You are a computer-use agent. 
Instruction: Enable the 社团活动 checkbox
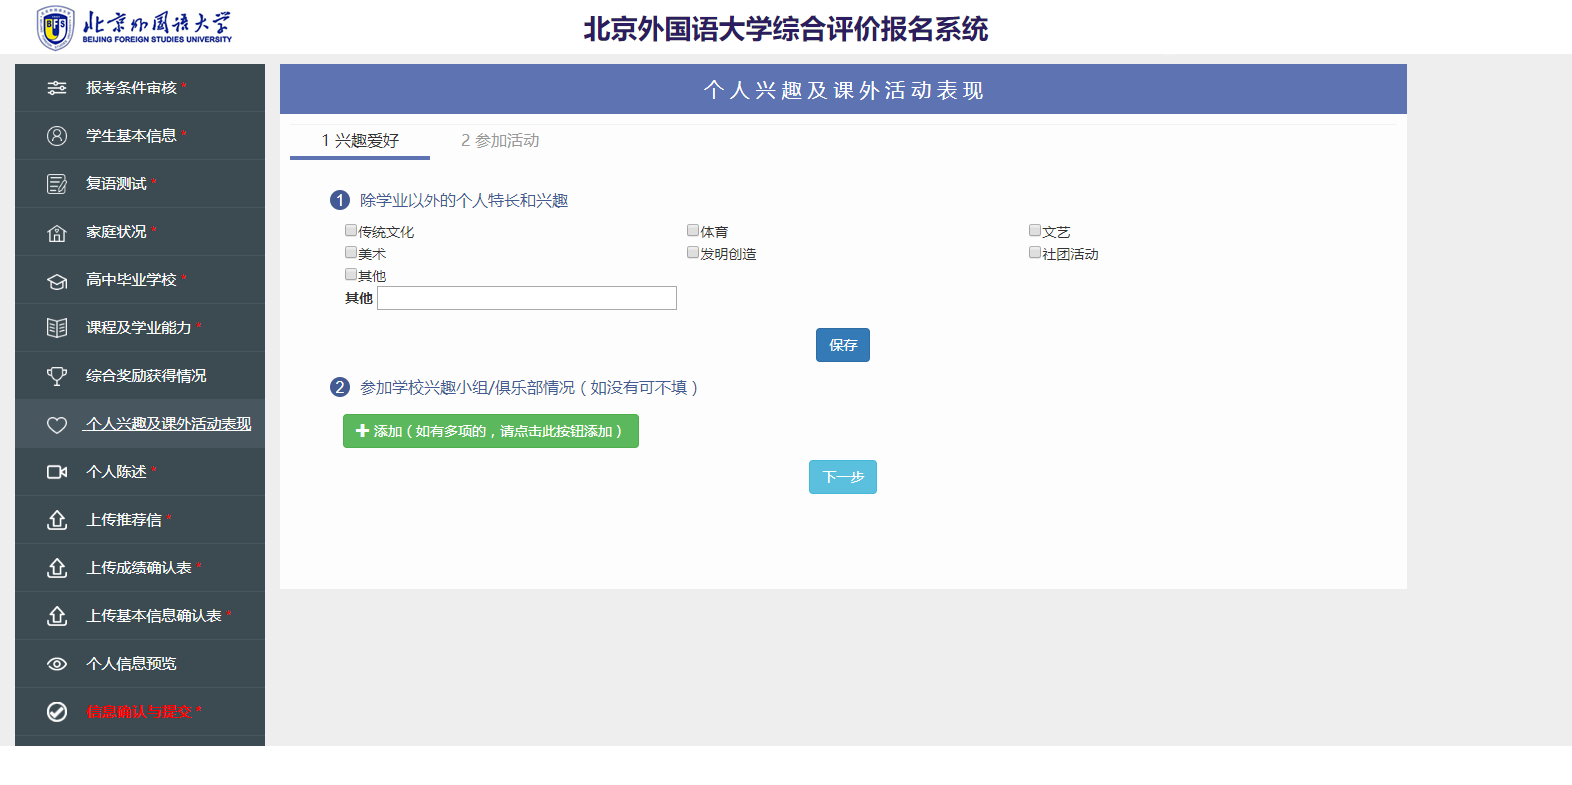tap(1035, 252)
